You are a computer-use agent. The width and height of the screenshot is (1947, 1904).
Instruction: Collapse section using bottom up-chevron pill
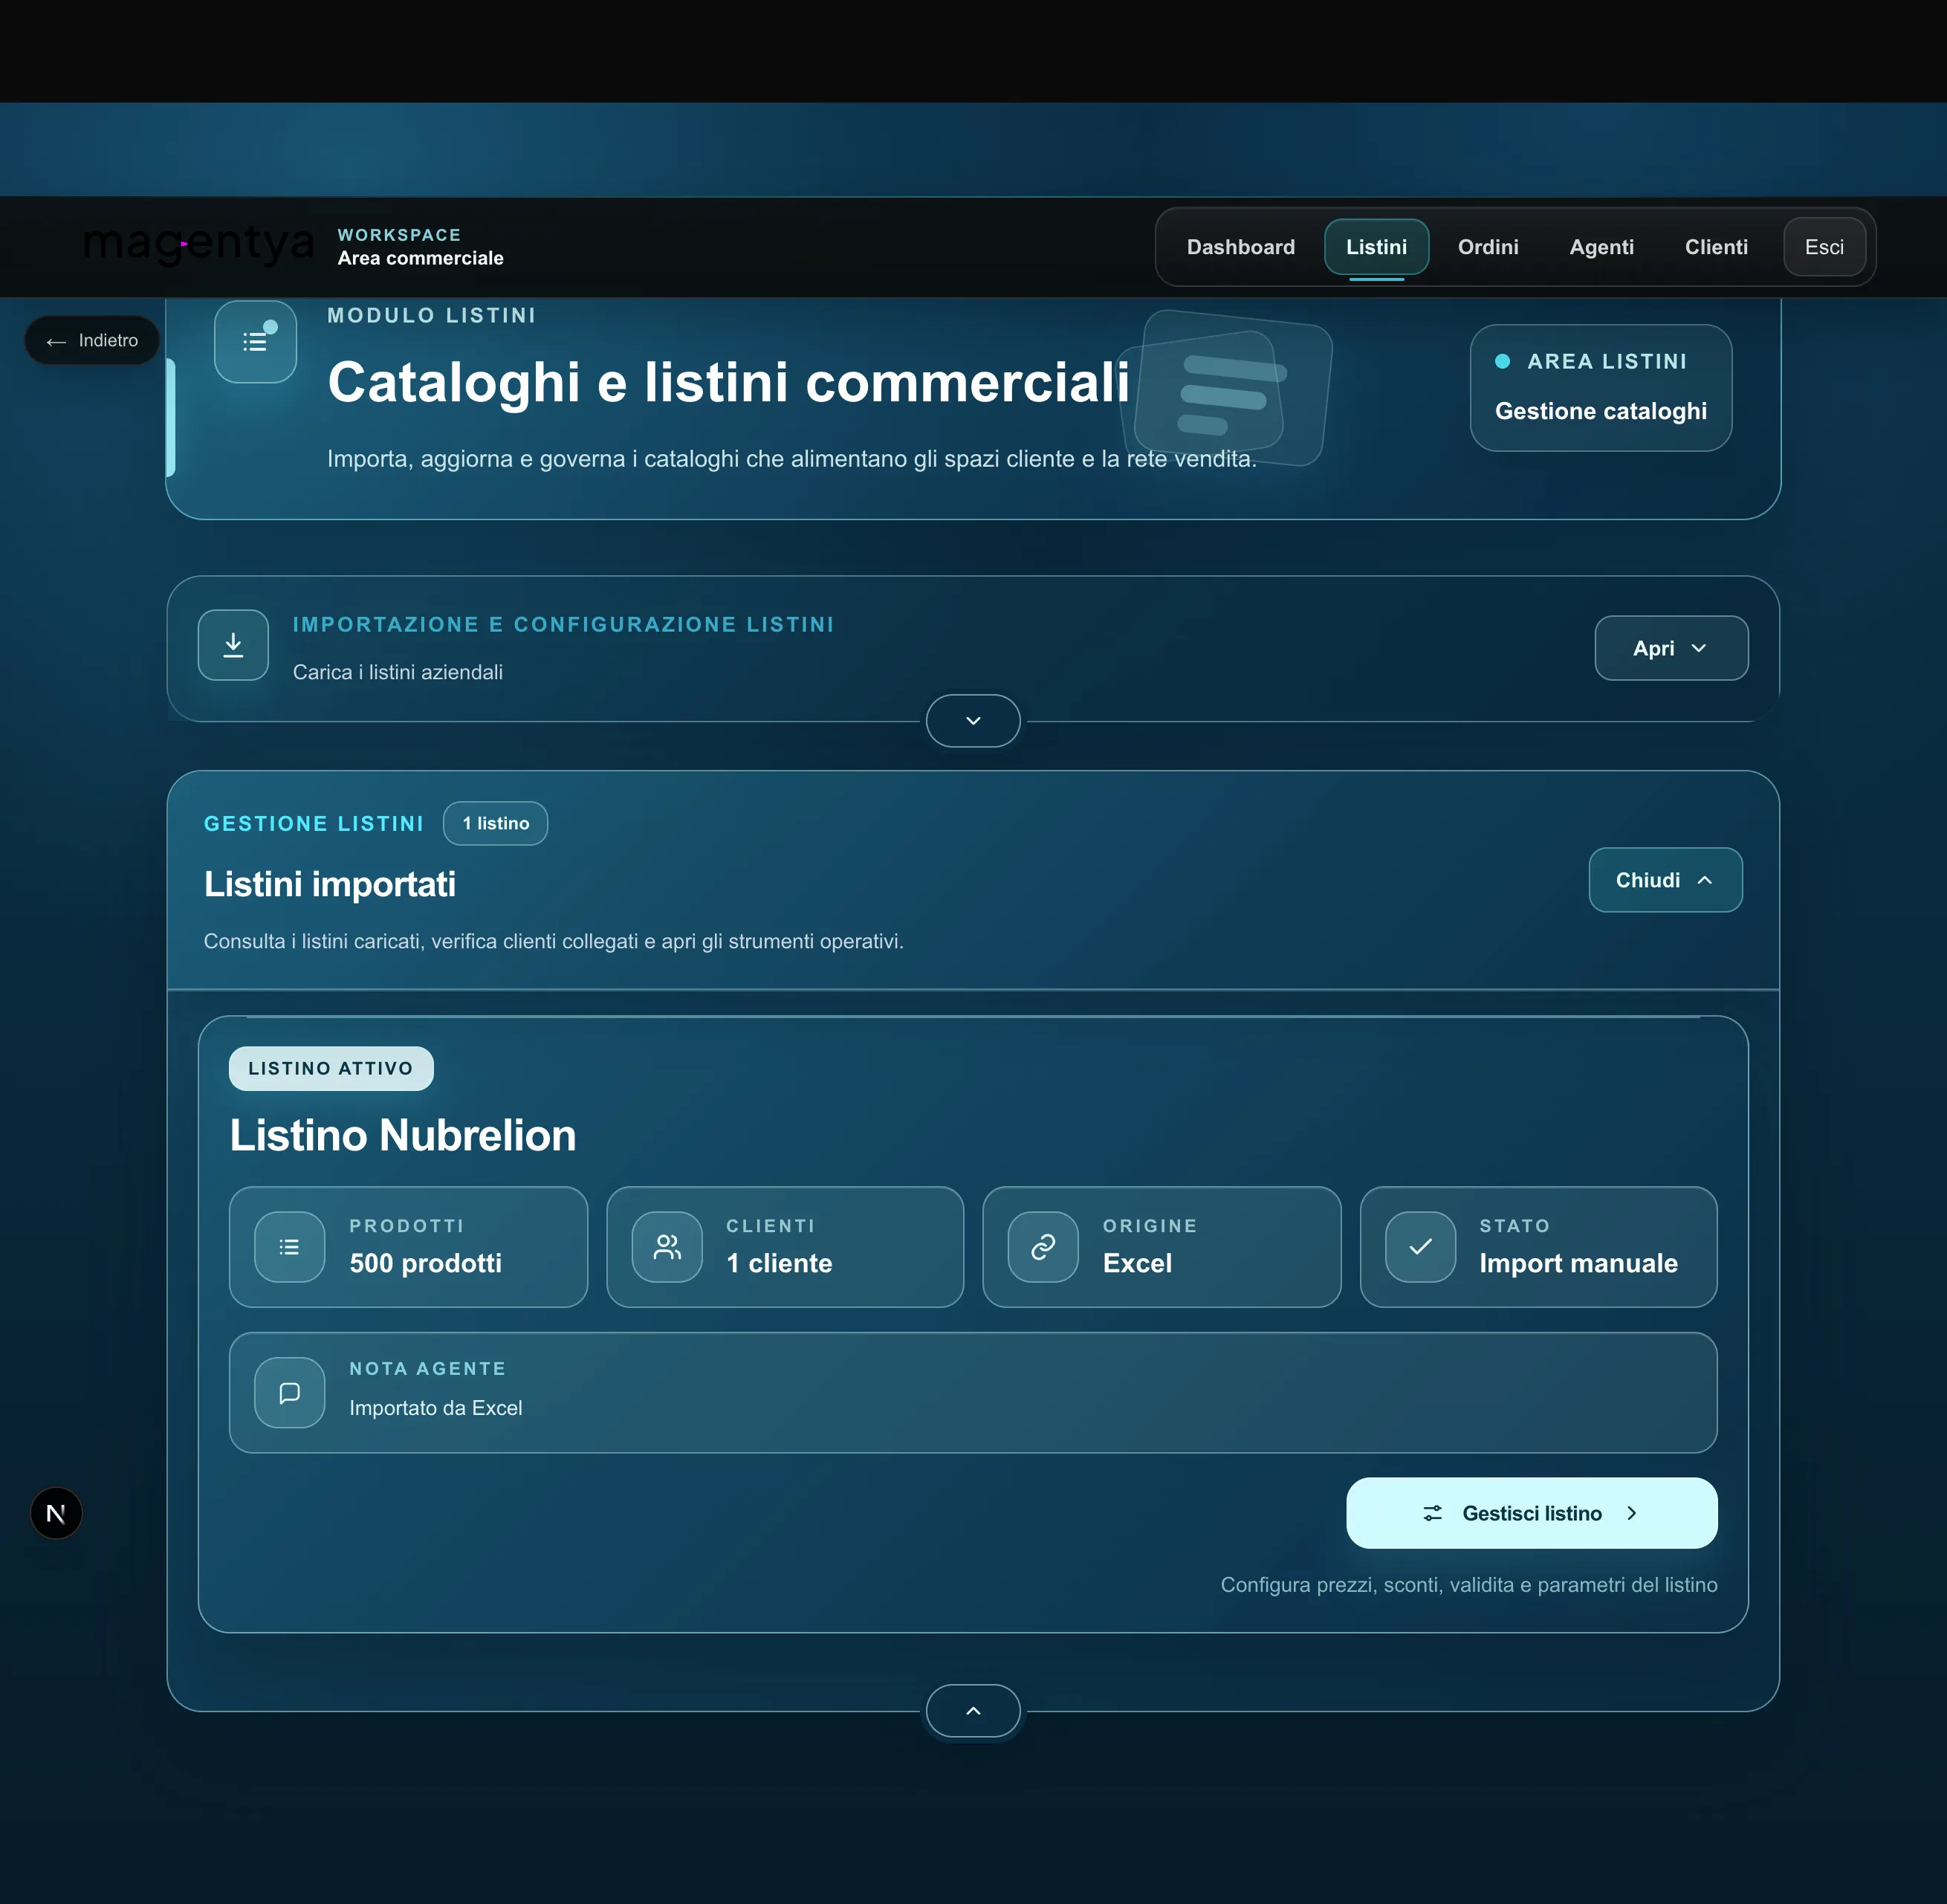click(x=973, y=1711)
